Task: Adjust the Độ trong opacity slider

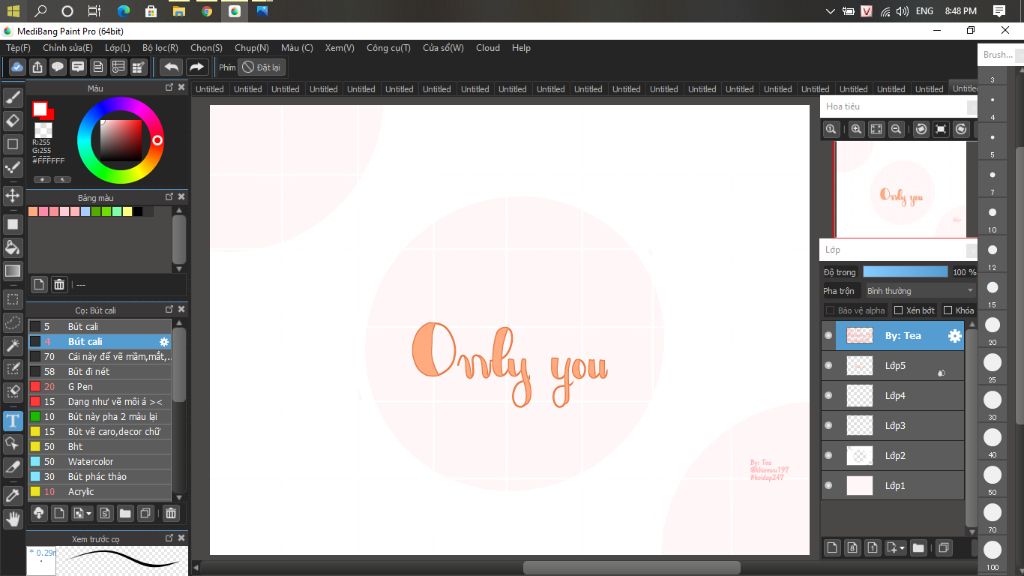Action: tap(905, 272)
